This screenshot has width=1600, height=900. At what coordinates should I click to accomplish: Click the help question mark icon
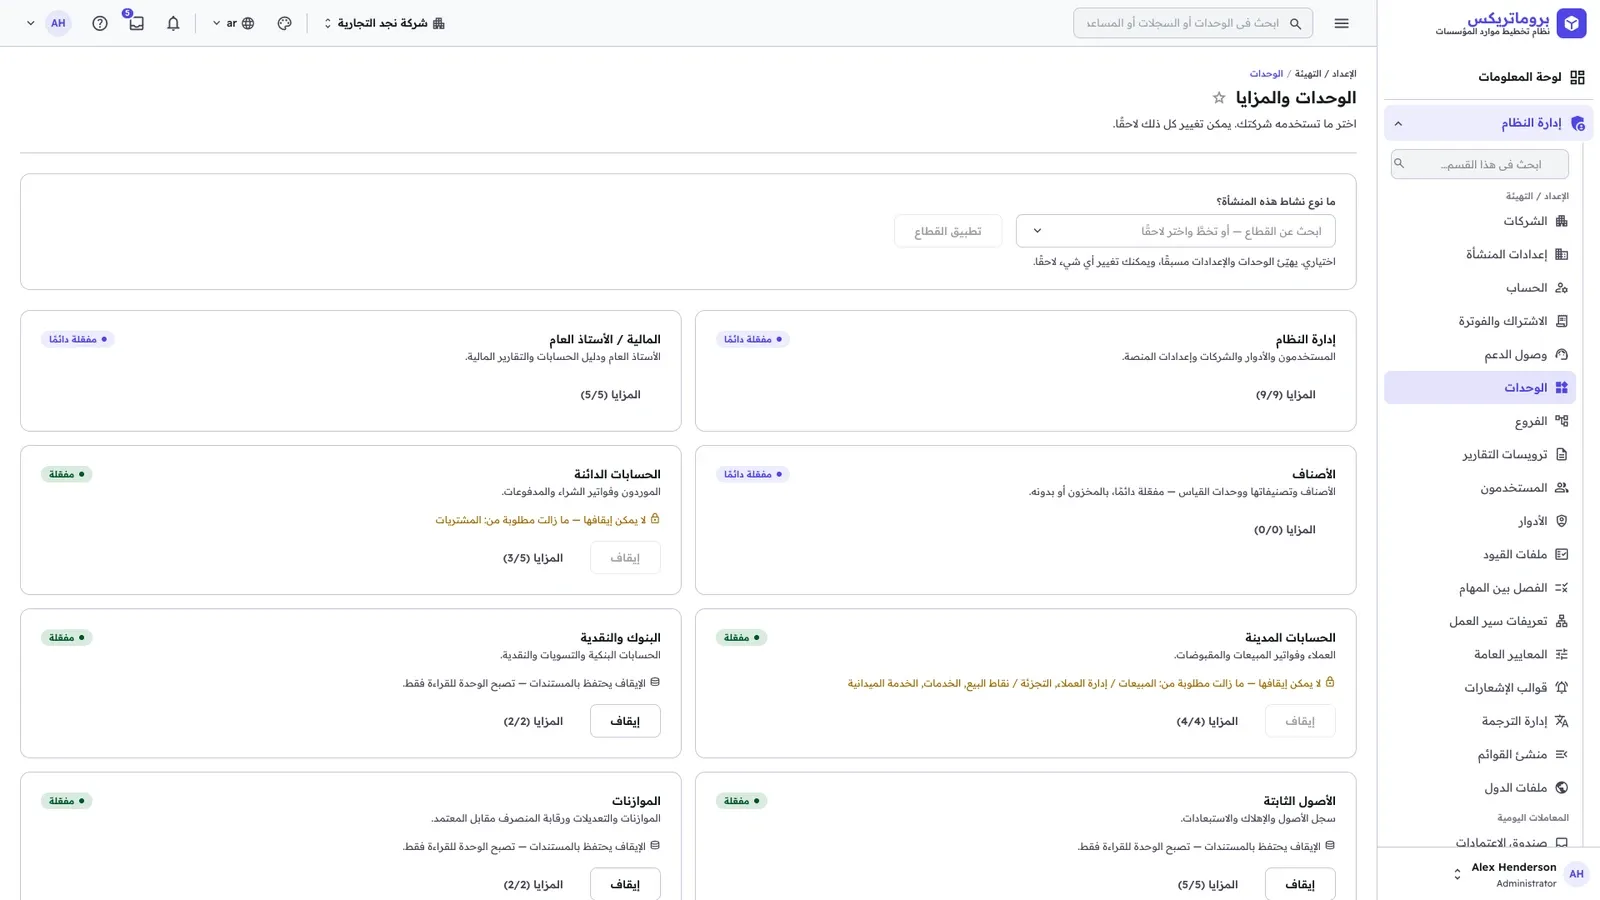coord(100,23)
